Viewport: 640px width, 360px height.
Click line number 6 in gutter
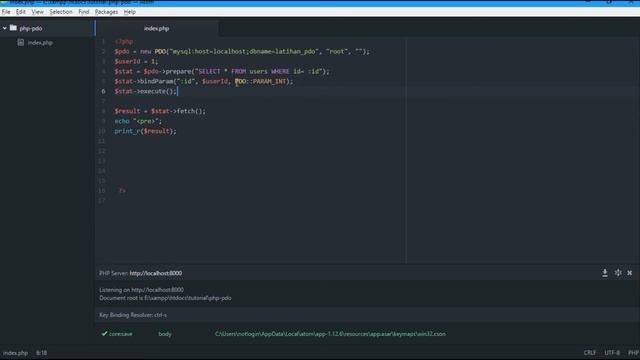[103, 91]
